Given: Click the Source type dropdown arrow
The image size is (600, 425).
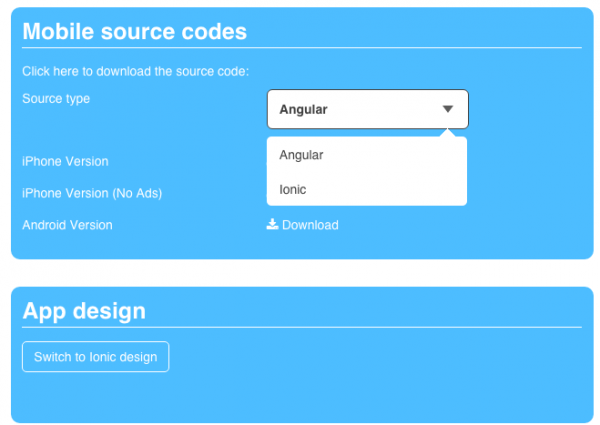Looking at the screenshot, I should [x=448, y=109].
